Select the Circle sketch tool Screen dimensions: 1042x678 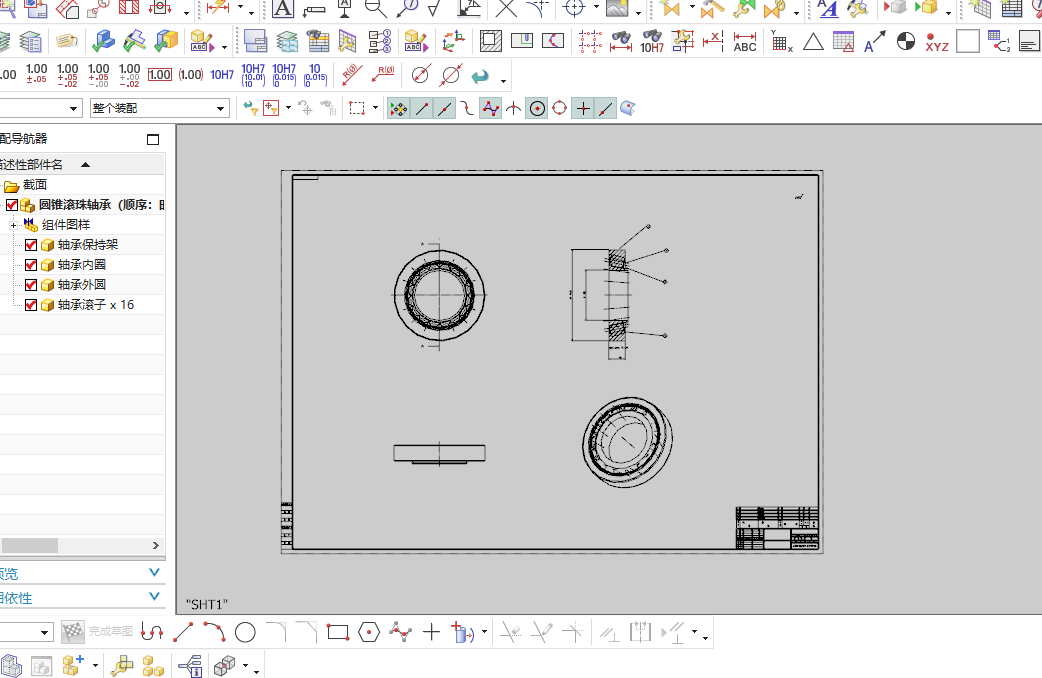pos(245,632)
